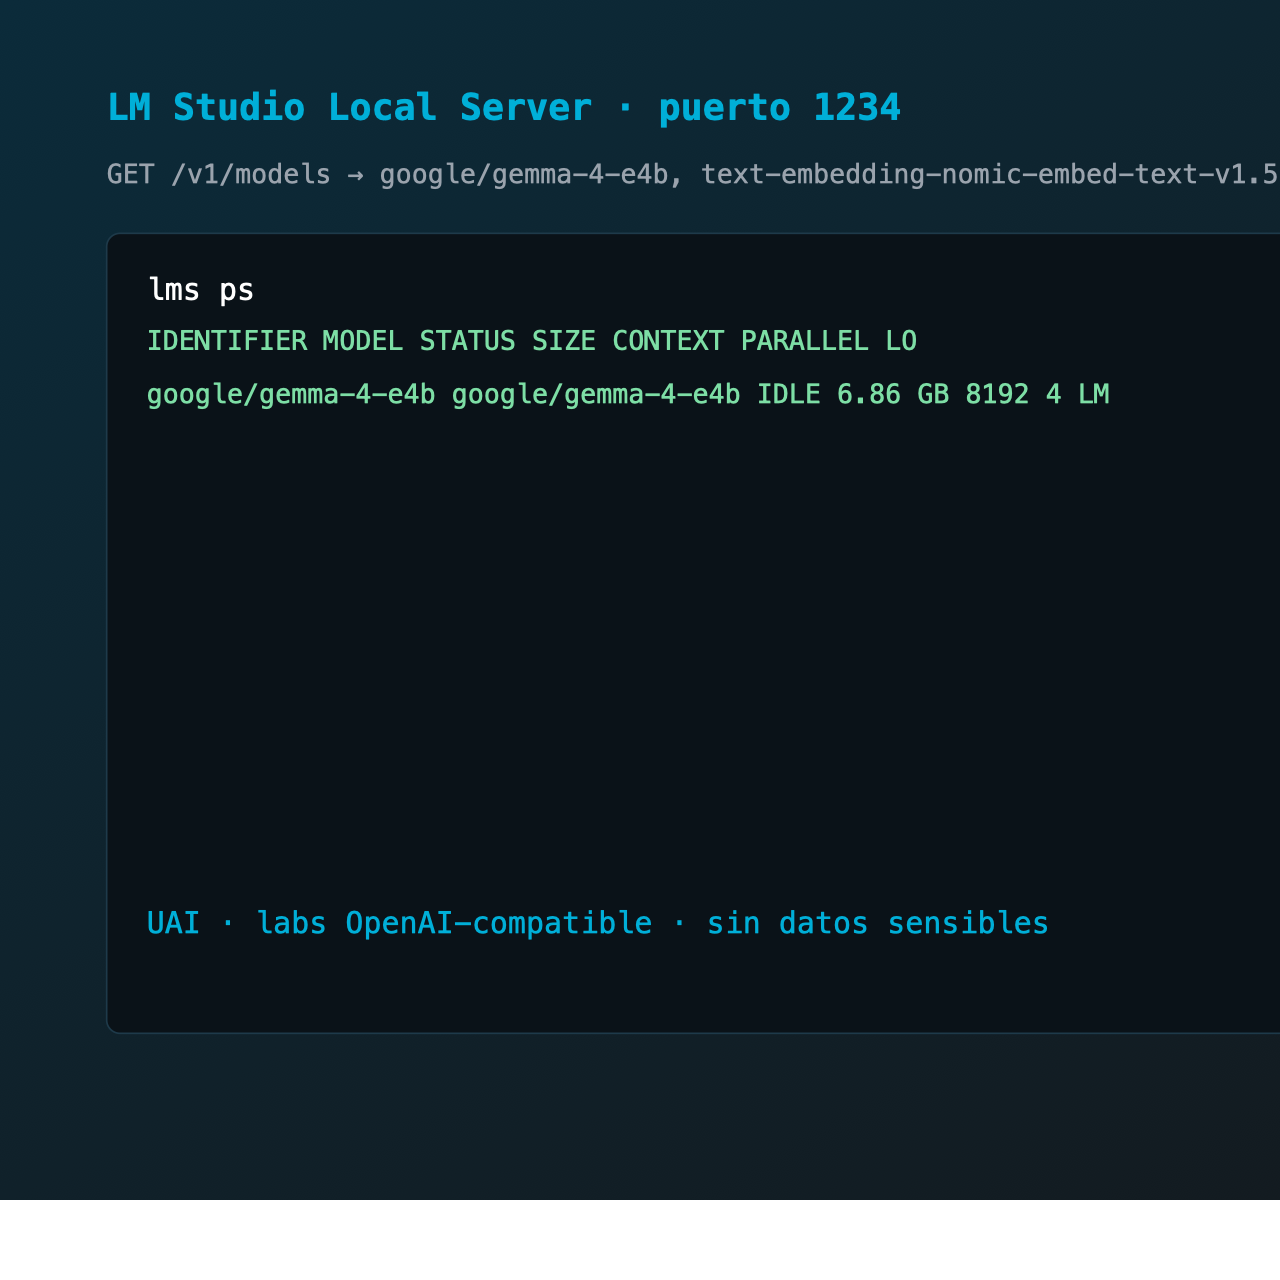This screenshot has width=1280, height=1280.
Task: Select the "6.86 GB" size value
Action: pos(893,394)
